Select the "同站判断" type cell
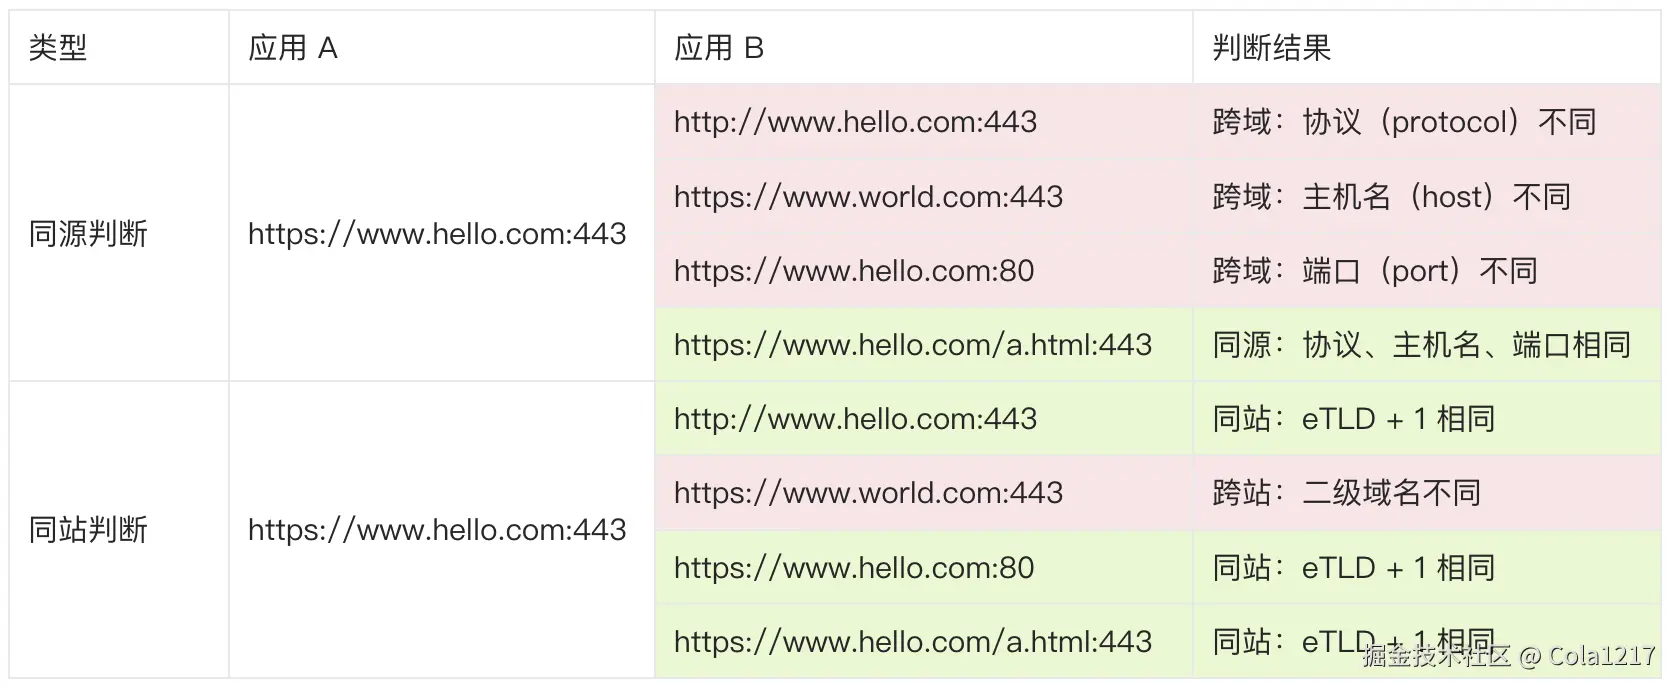1676x690 pixels. tap(88, 529)
